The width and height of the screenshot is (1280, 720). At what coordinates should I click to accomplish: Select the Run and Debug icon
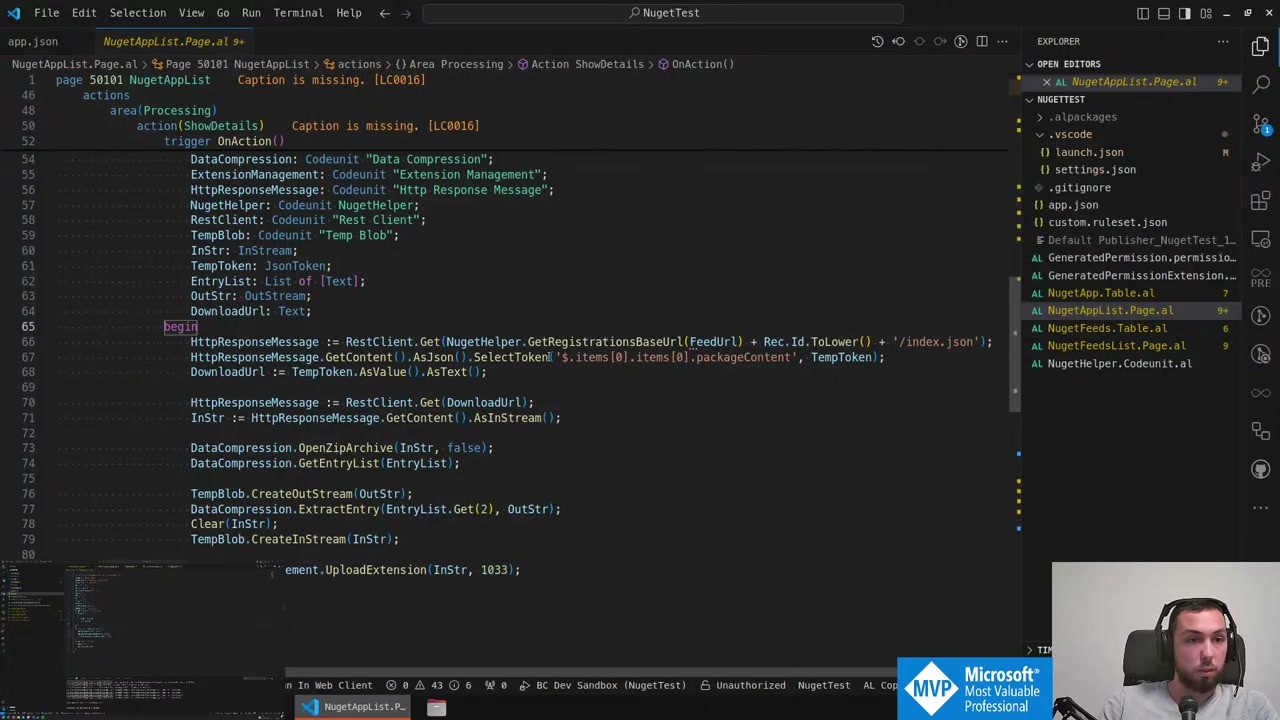click(x=1260, y=160)
